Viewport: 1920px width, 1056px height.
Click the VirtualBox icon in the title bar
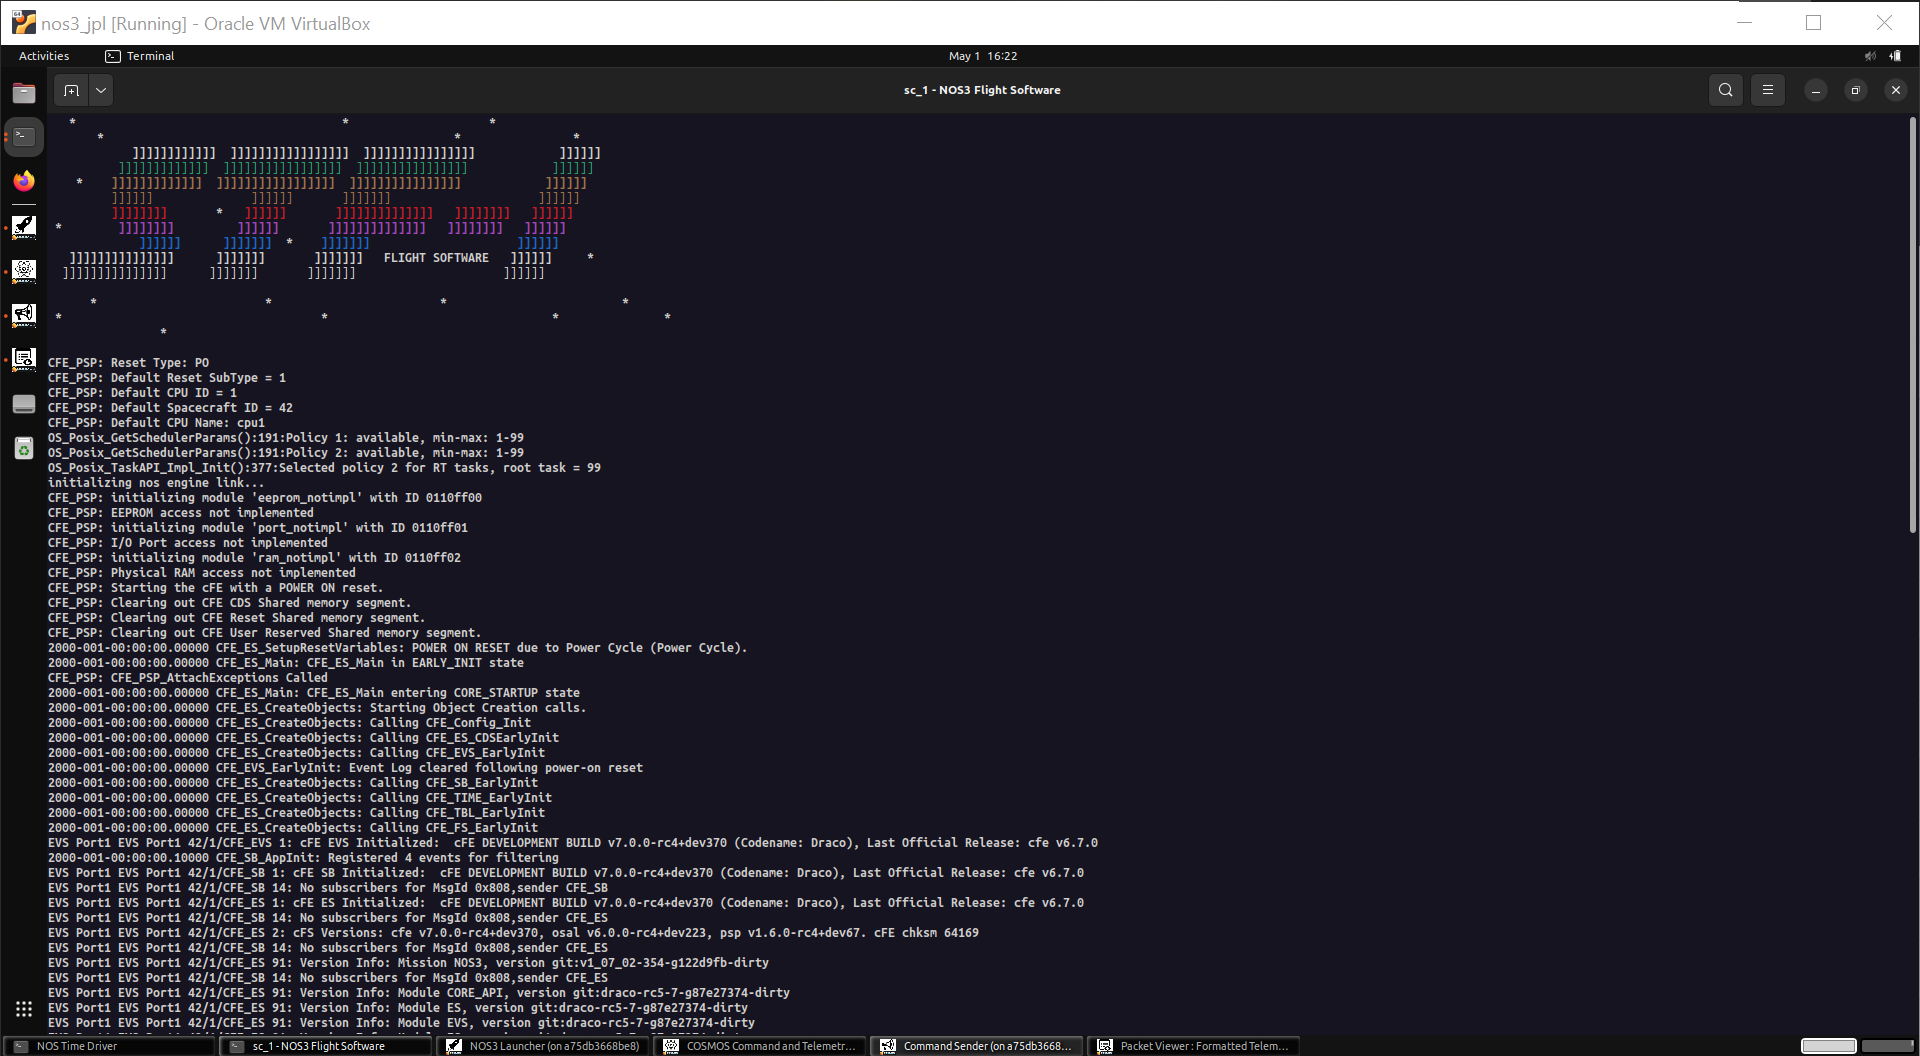[x=23, y=22]
